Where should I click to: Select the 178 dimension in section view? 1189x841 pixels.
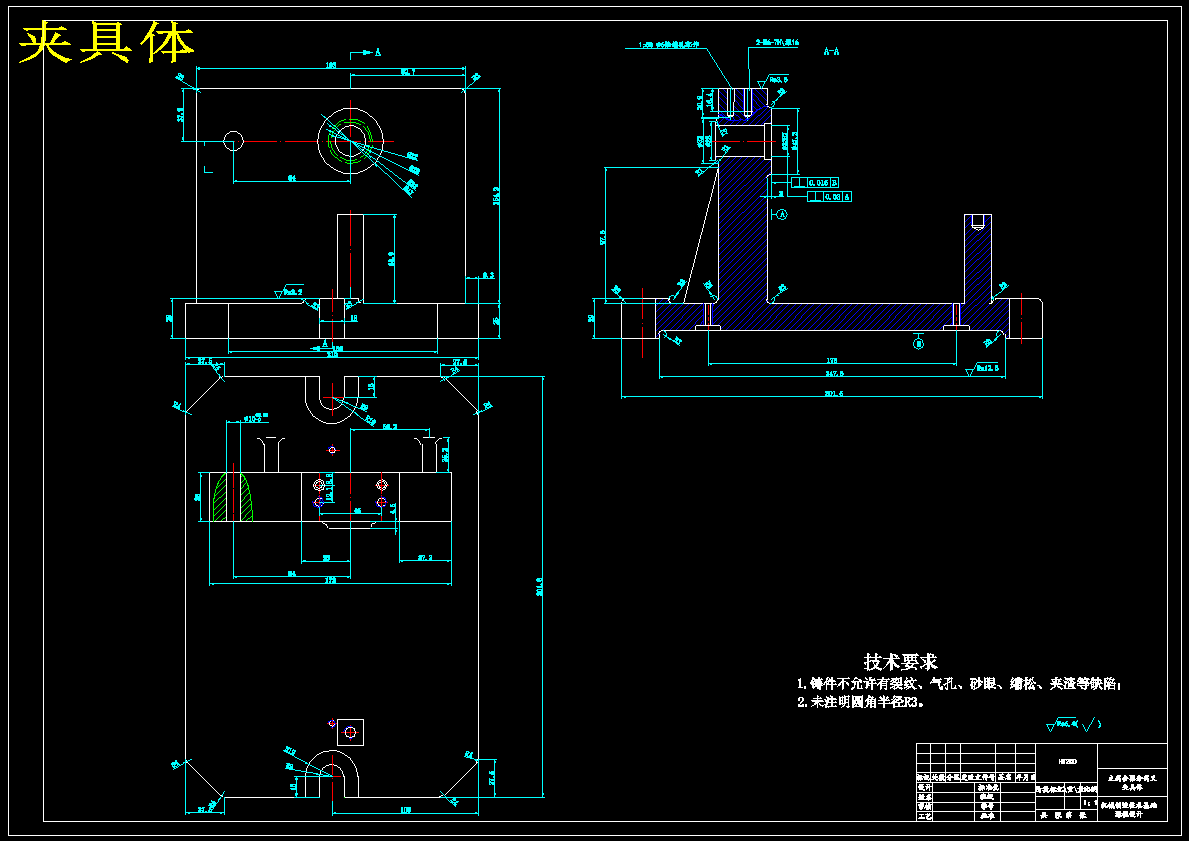click(831, 360)
